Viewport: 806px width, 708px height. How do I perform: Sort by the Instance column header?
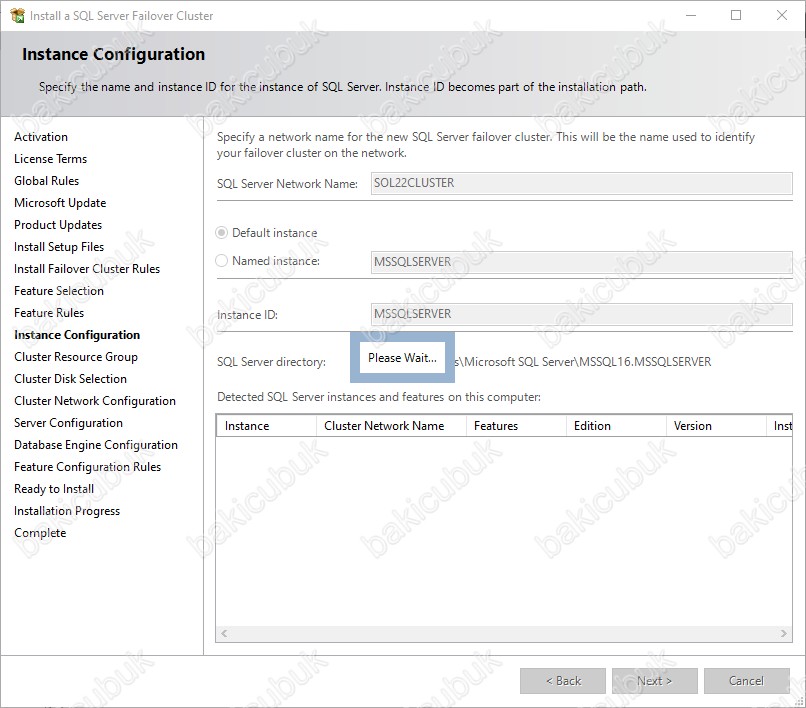(x=266, y=426)
